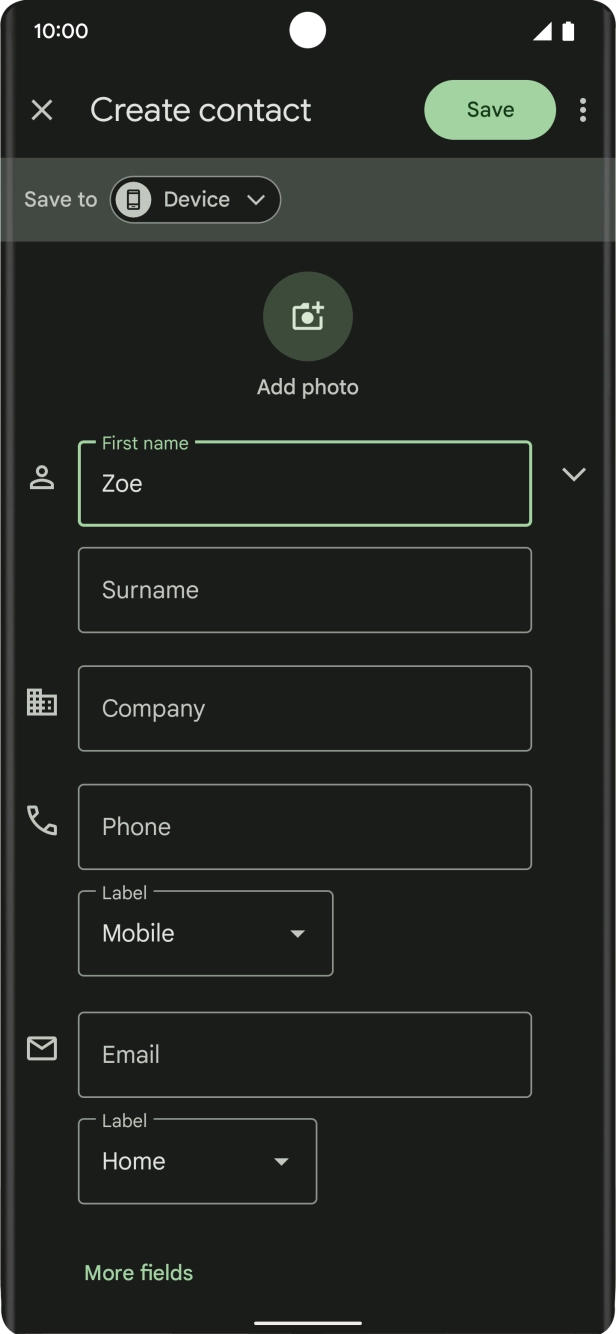
Task: Tap the battery icon in the status bar
Action: point(568,31)
